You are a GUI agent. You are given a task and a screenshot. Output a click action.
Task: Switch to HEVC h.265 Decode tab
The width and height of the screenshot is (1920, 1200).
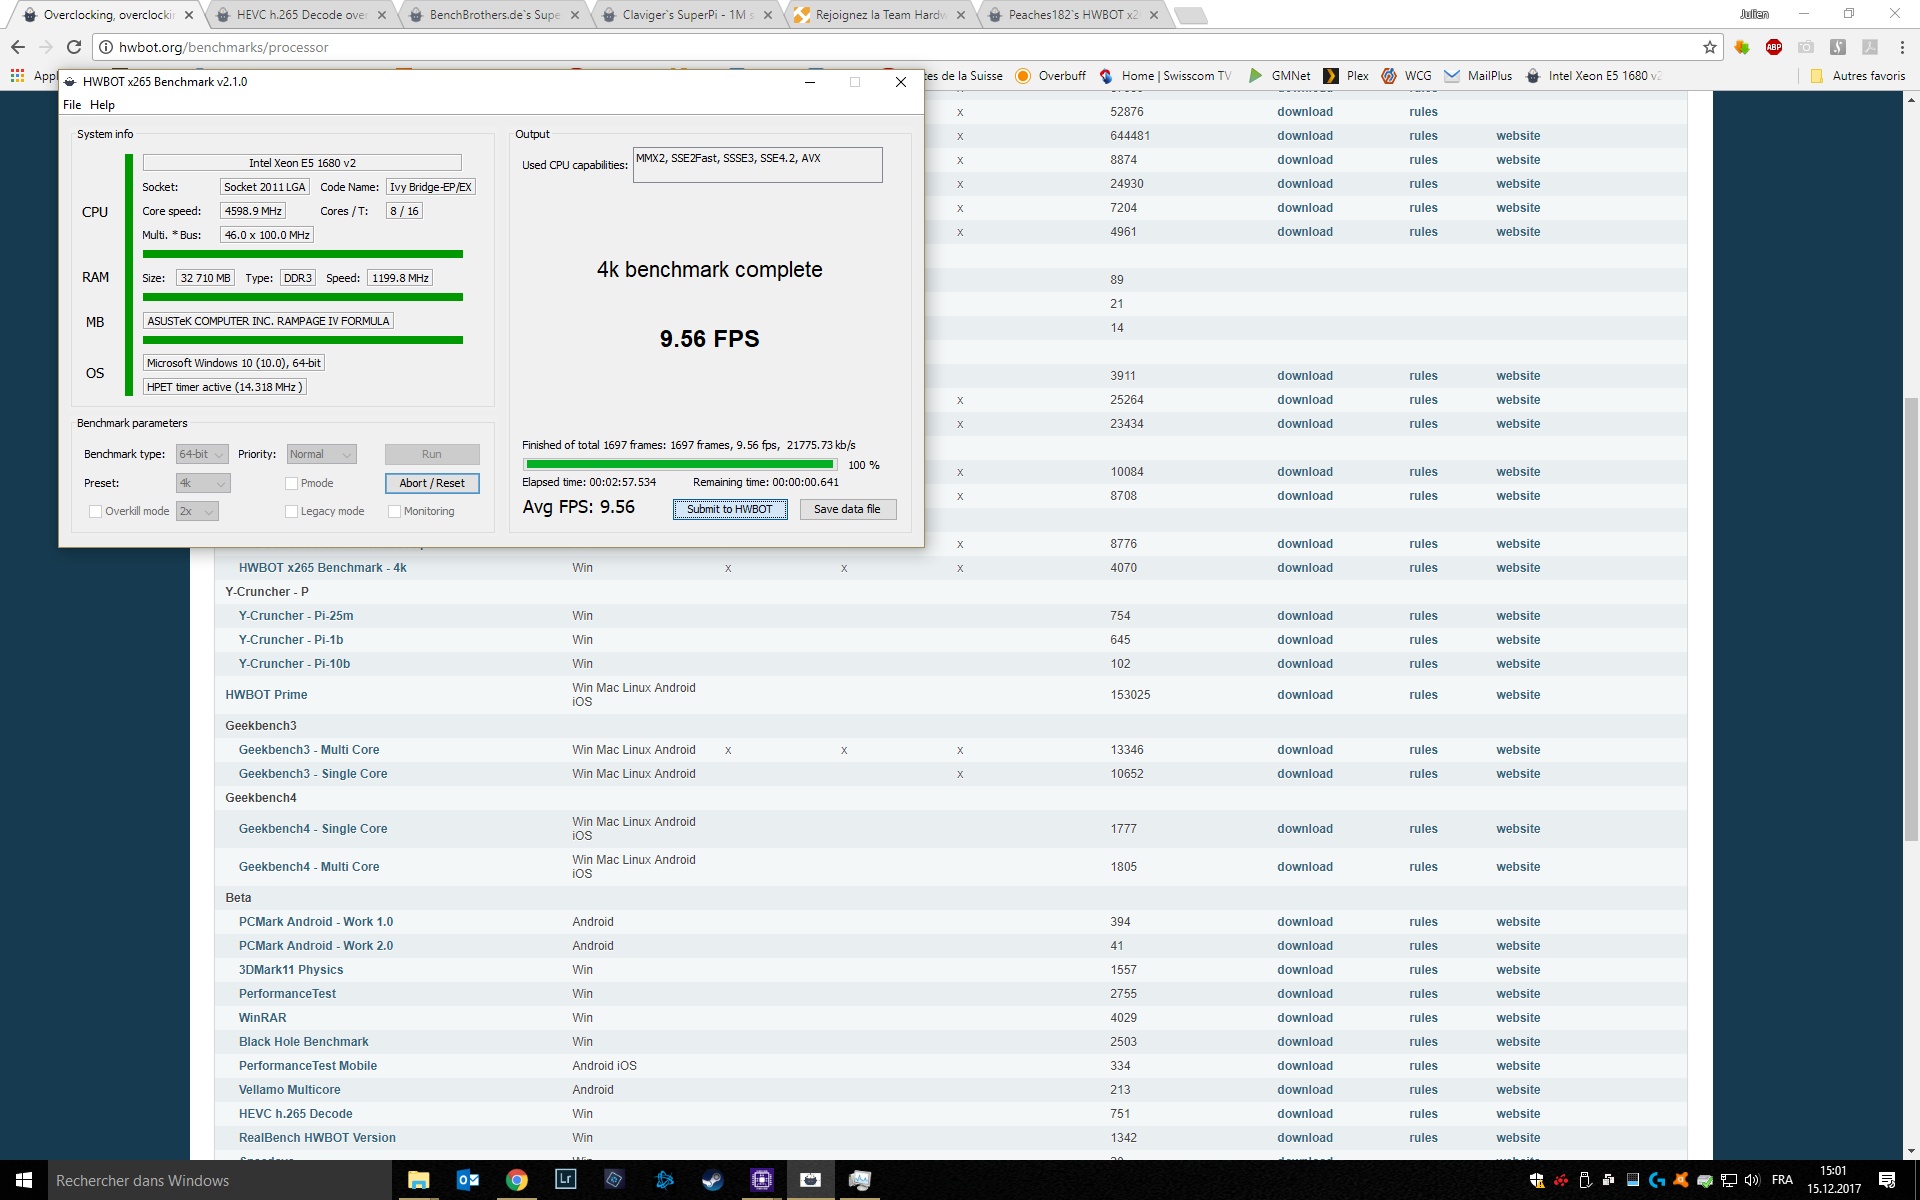(300, 15)
